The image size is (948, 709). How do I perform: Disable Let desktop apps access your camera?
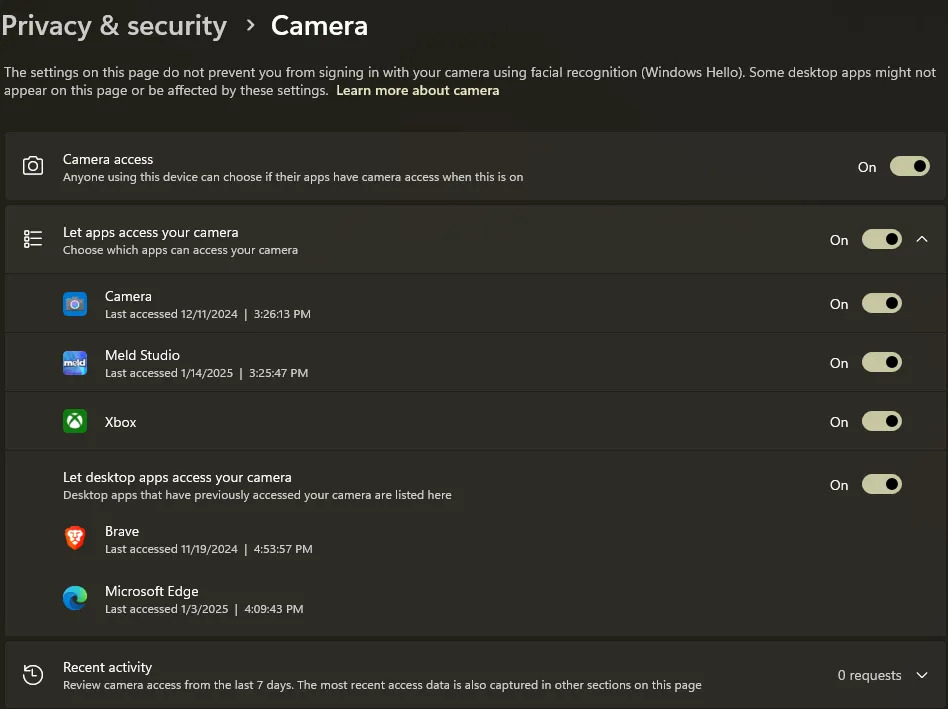point(881,484)
